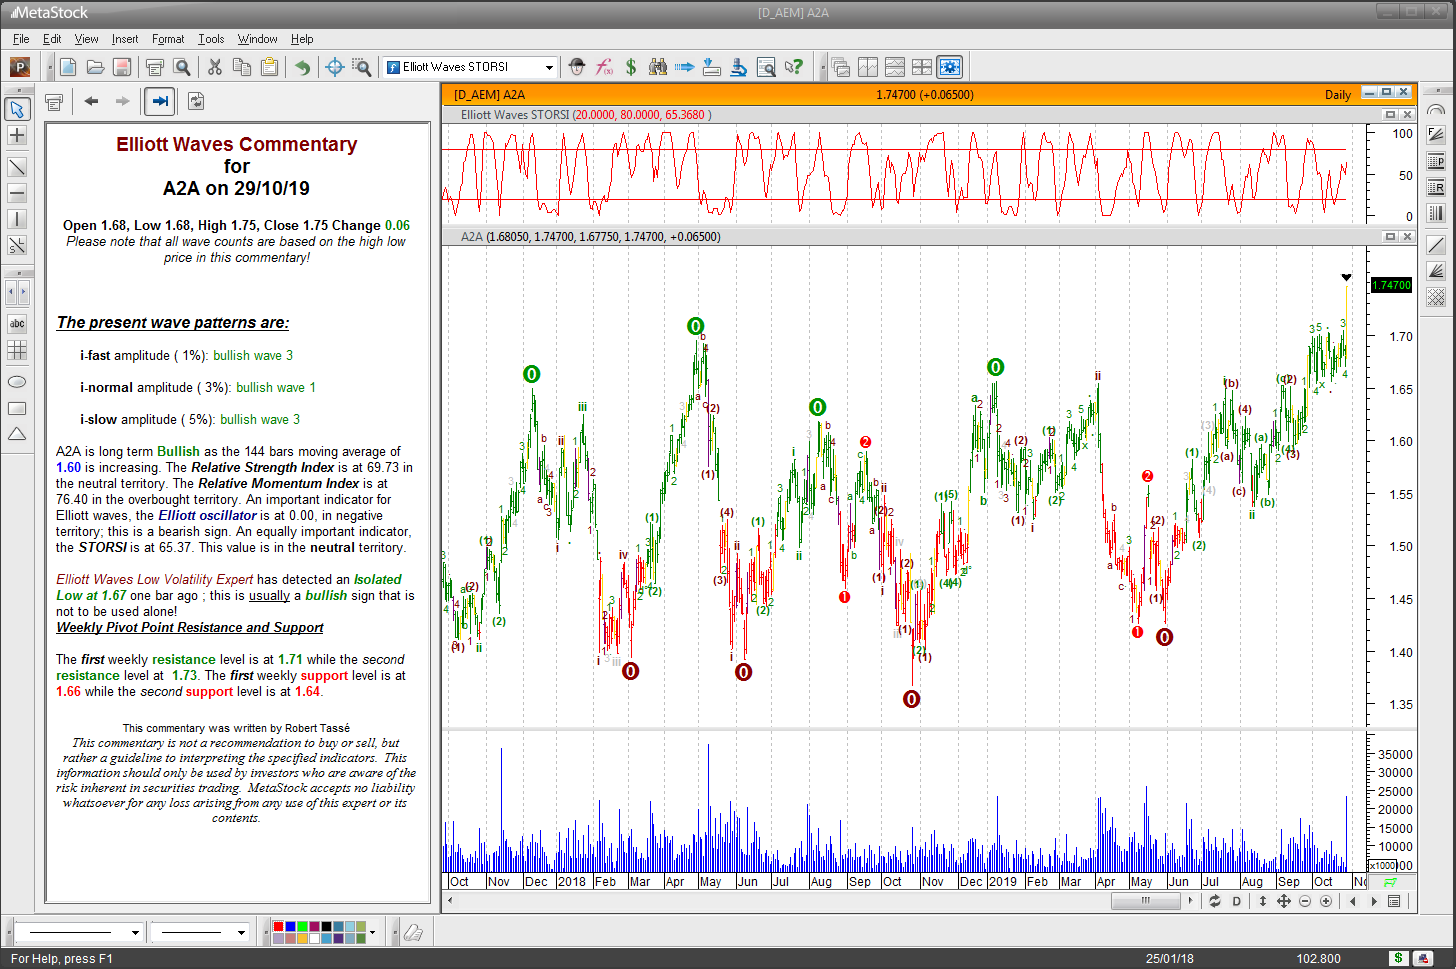Cut with the scissors icon

coord(215,67)
